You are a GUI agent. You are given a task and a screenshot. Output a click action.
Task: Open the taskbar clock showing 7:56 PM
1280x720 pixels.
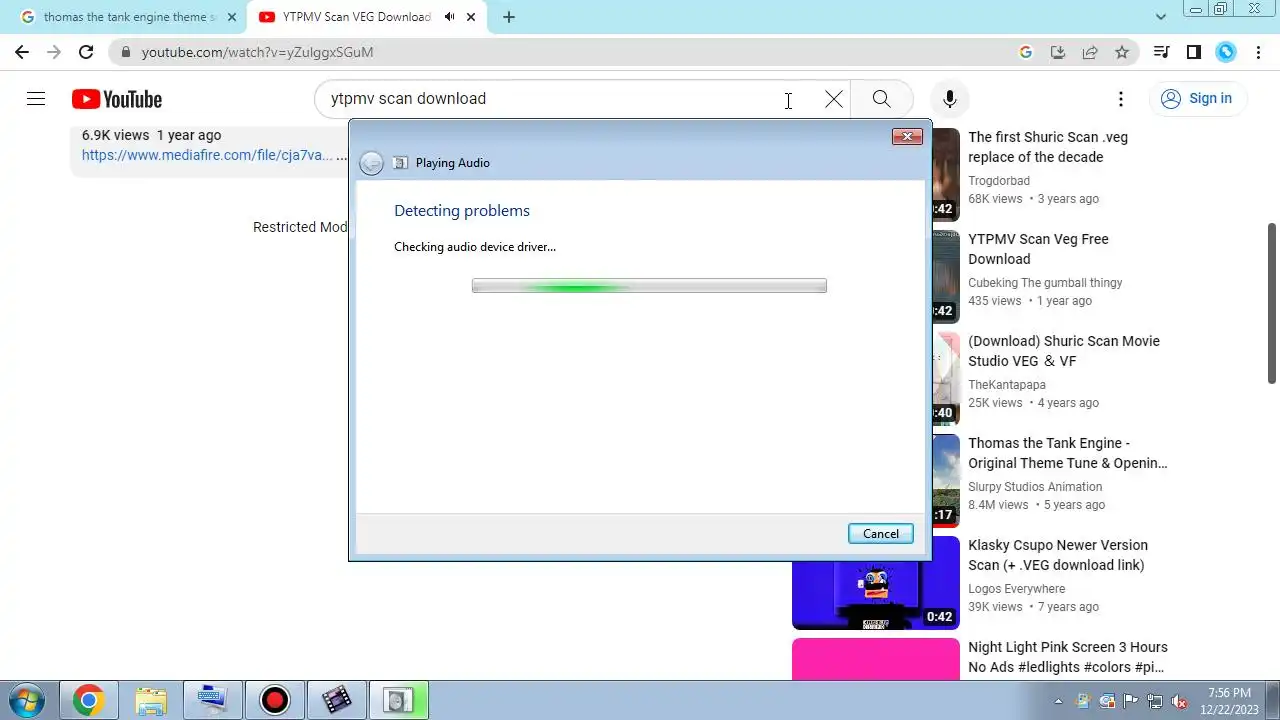tap(1229, 701)
